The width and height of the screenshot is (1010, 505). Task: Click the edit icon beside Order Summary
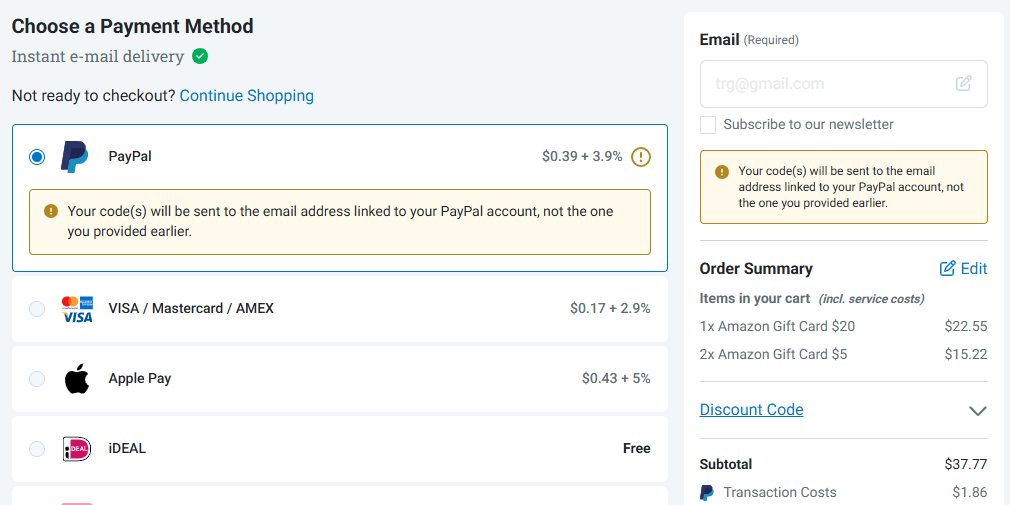tap(948, 269)
